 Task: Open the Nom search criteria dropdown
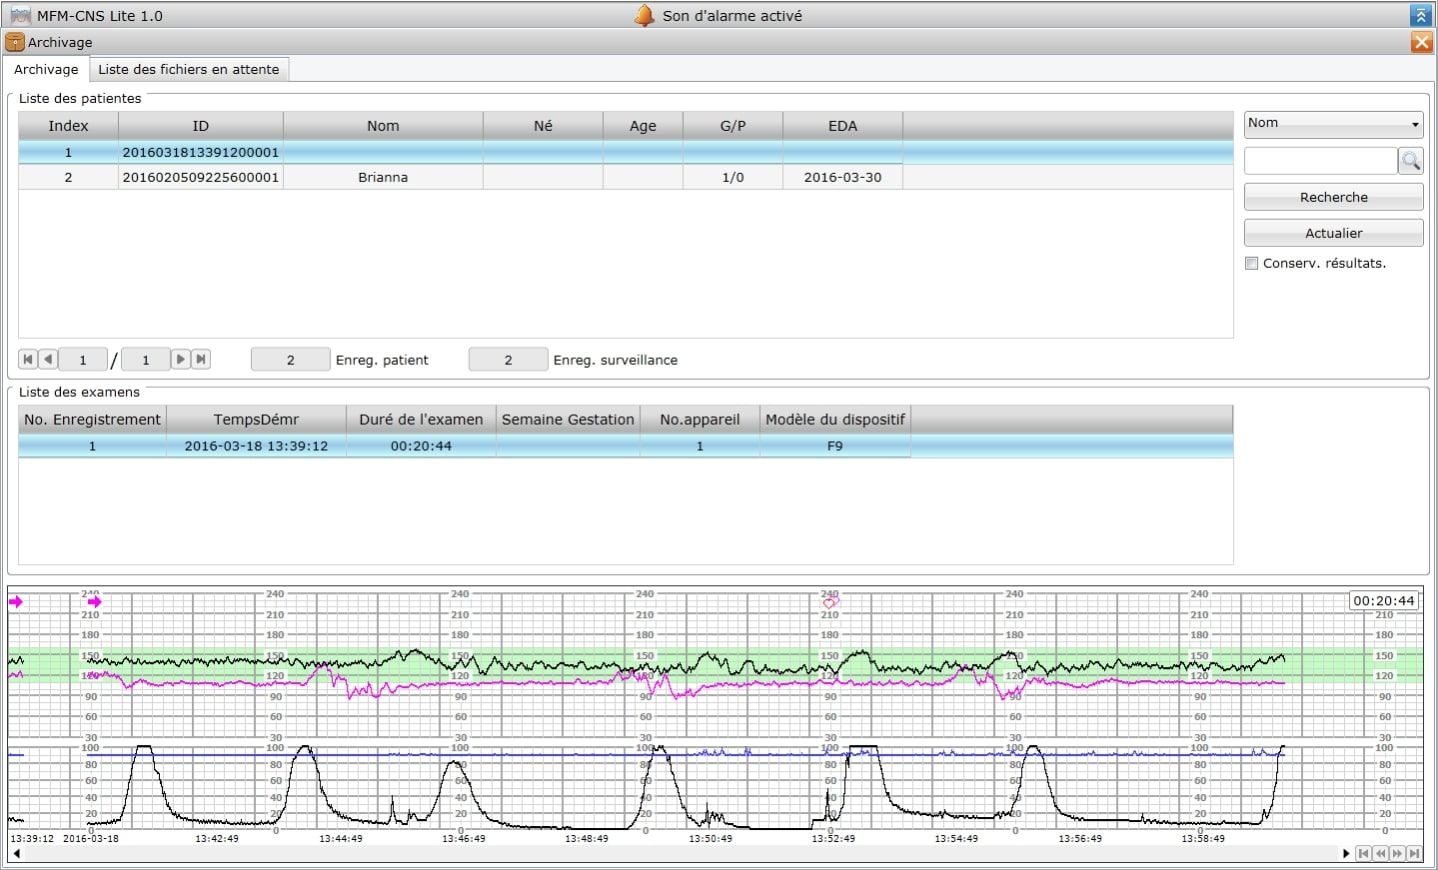[x=1333, y=124]
